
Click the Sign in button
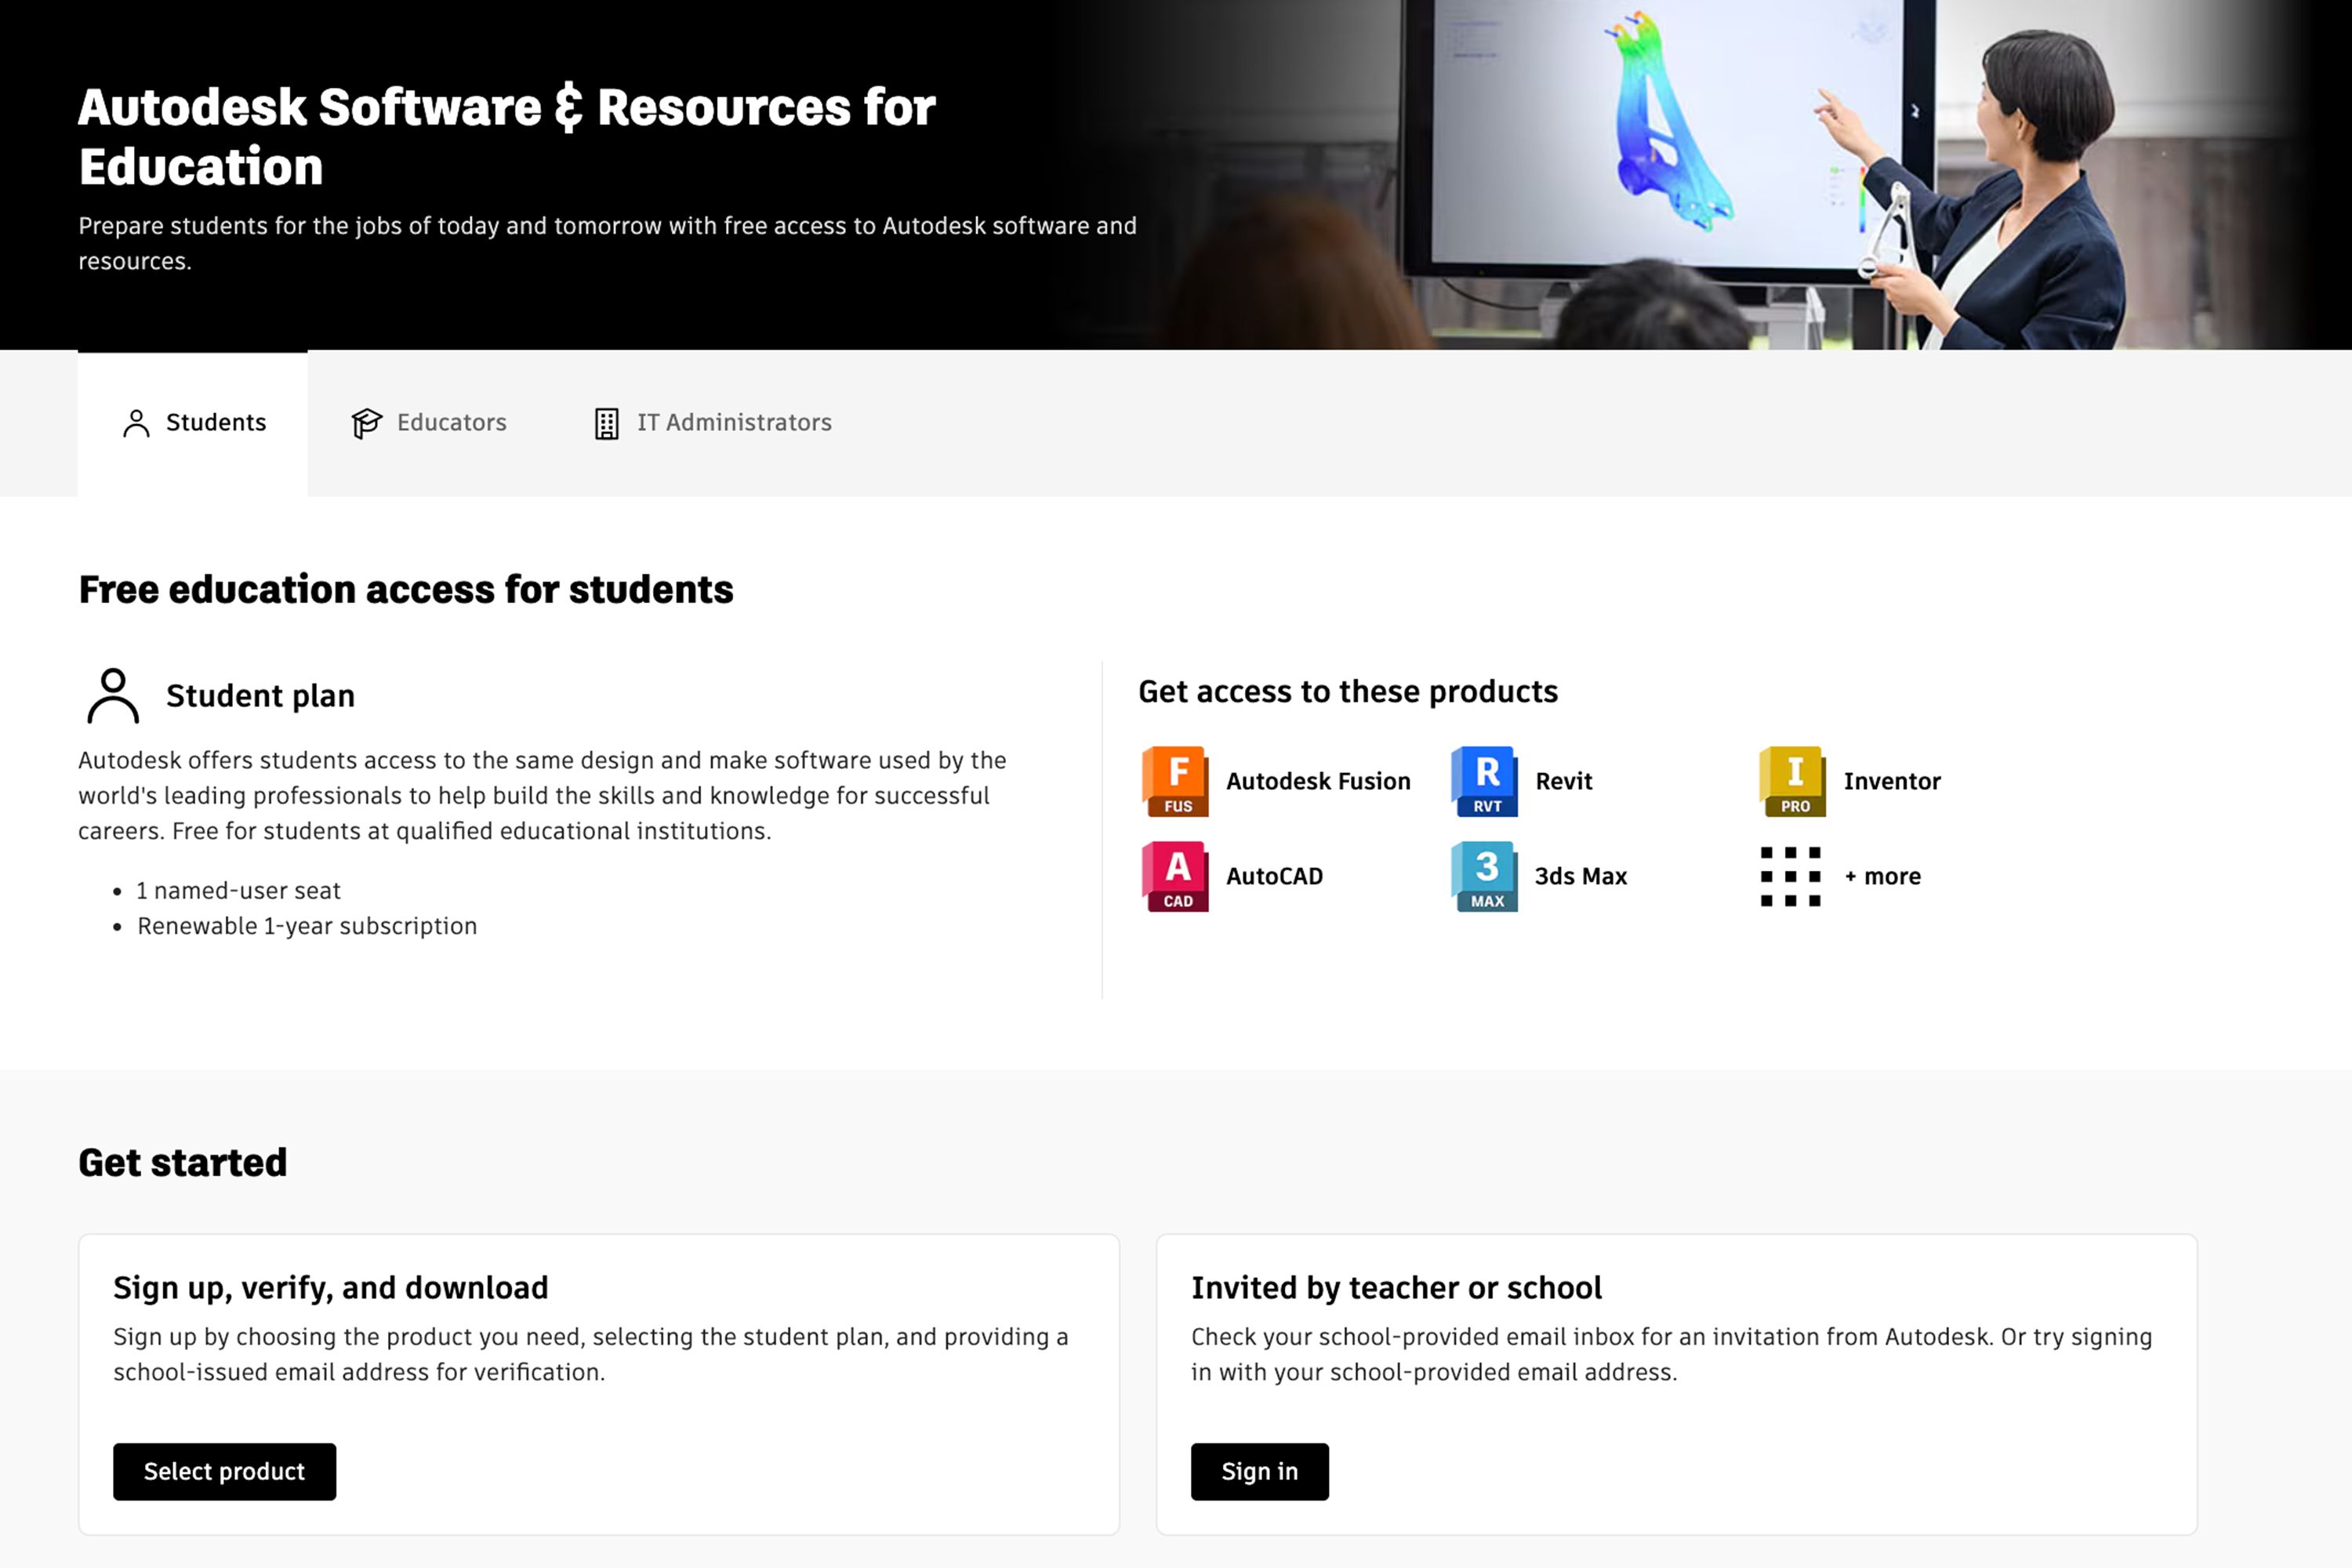[1259, 1471]
